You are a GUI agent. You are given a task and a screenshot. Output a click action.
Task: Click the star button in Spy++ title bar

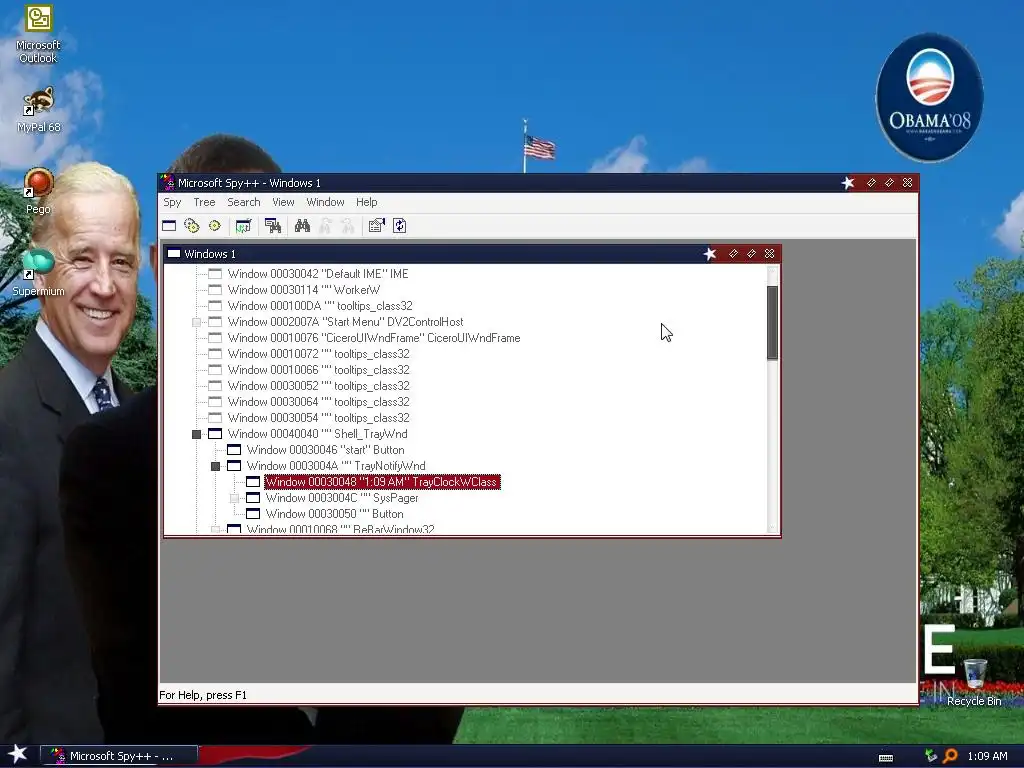848,183
